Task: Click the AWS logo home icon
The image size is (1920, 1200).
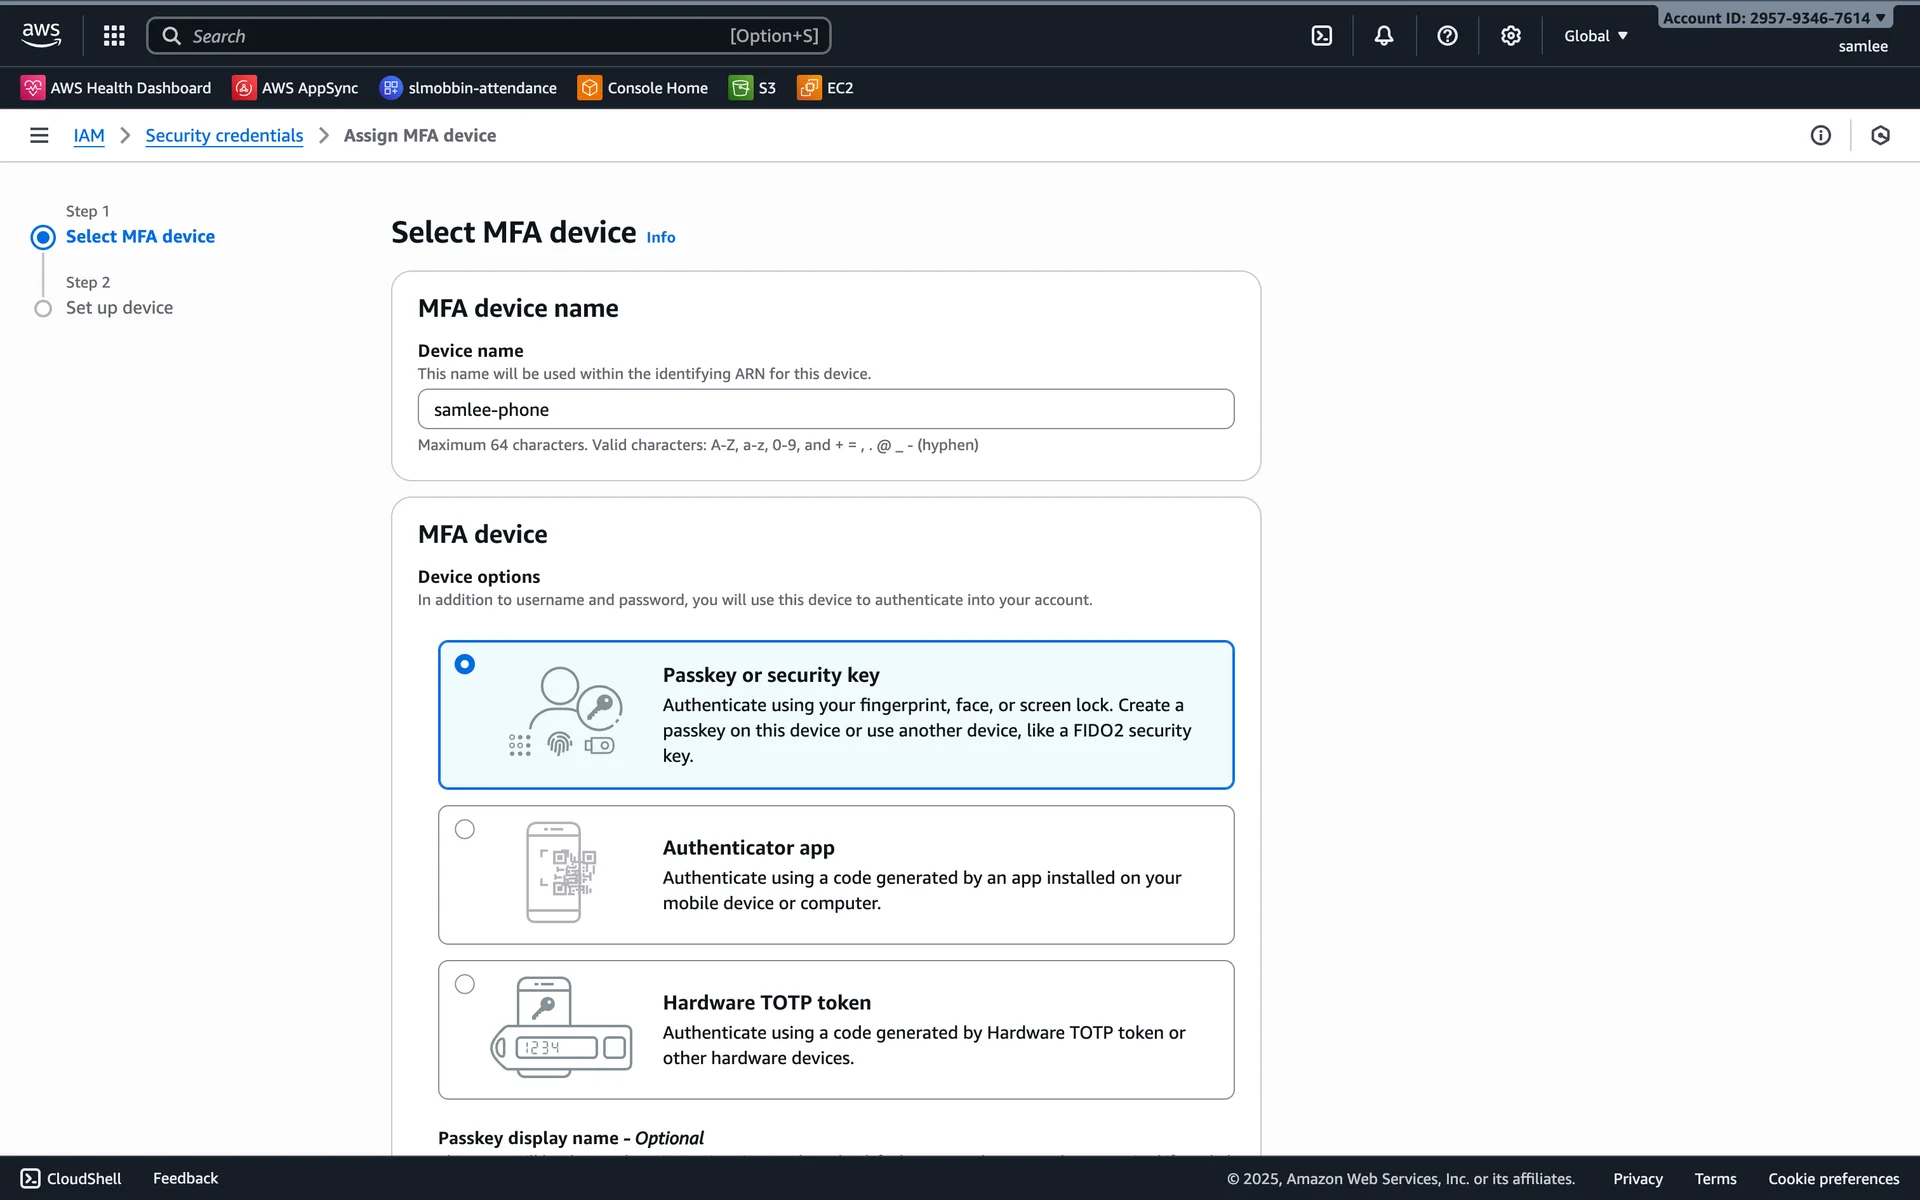Action: (41, 35)
